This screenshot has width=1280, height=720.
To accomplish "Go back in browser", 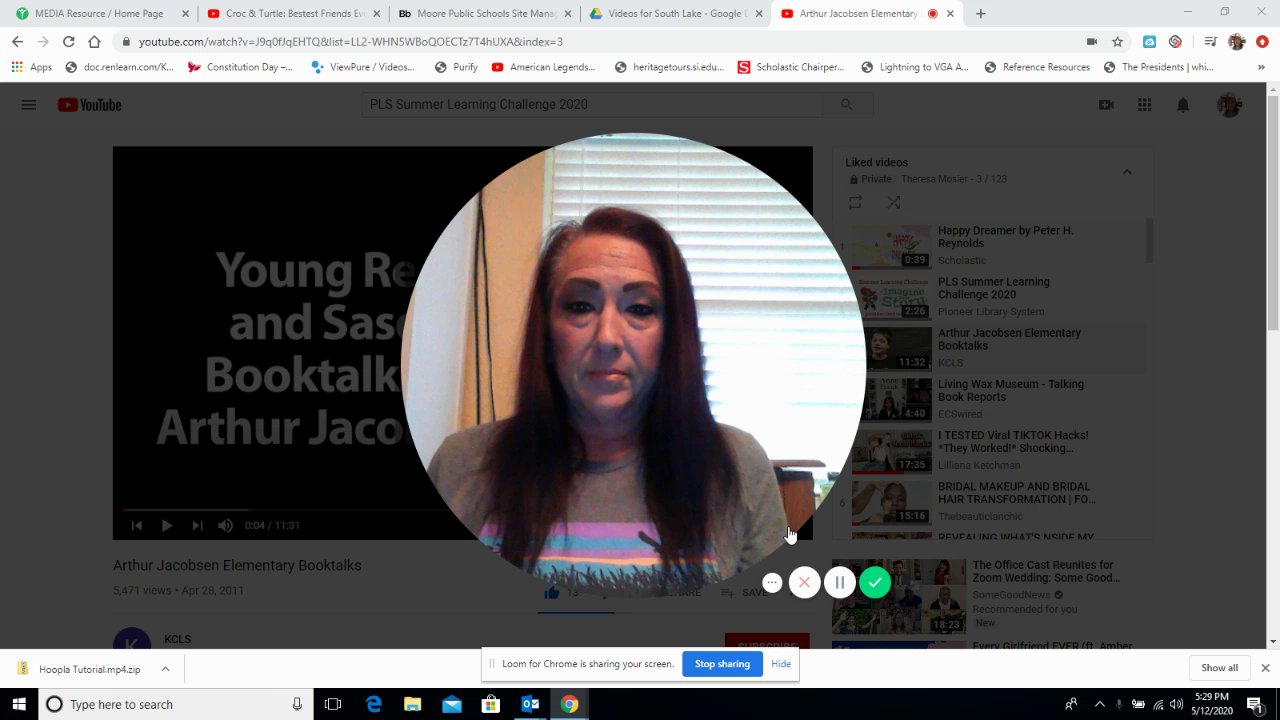I will [x=17, y=42].
